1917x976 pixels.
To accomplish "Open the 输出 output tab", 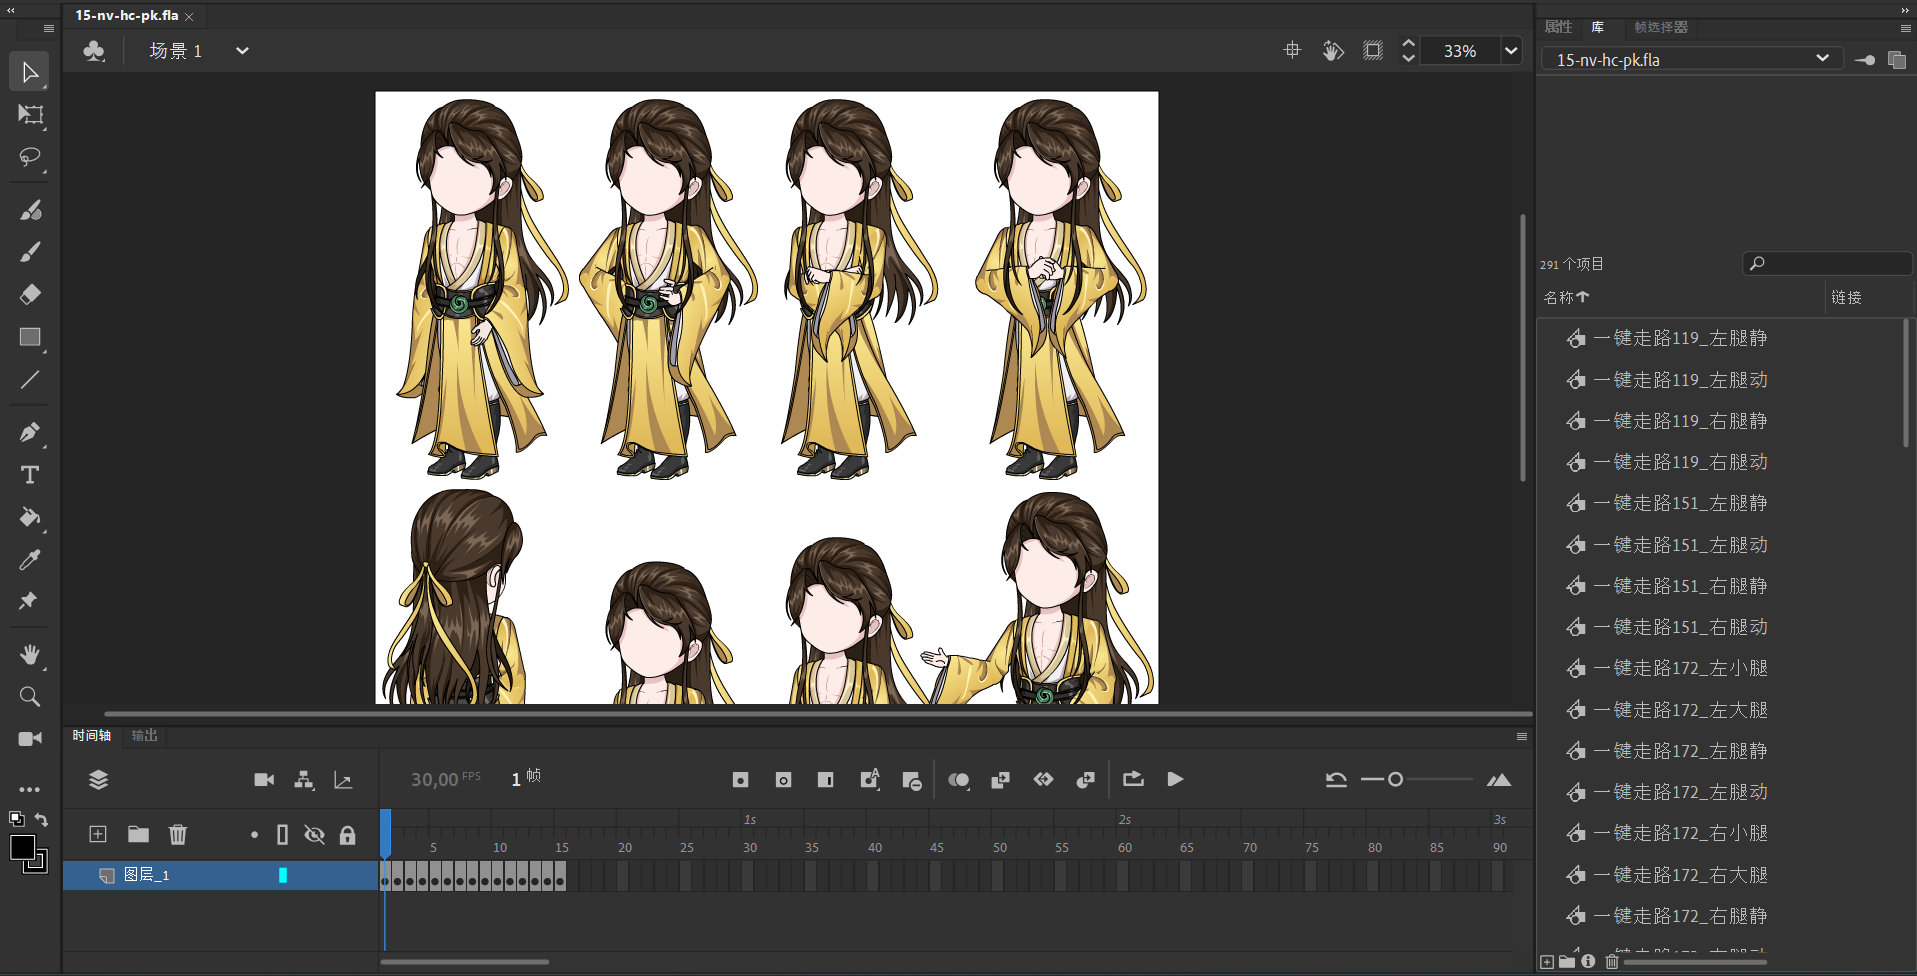I will point(145,736).
